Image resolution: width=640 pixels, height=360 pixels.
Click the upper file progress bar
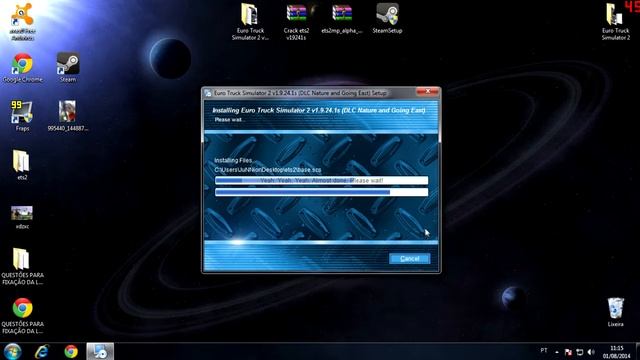pyautogui.click(x=322, y=180)
